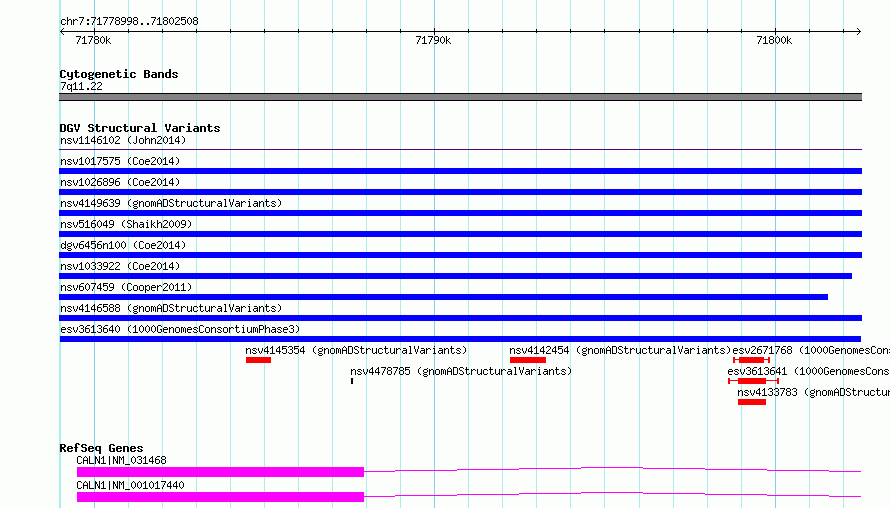Click the small nsv4478785 variant marker
The image size is (890, 508).
[352, 381]
